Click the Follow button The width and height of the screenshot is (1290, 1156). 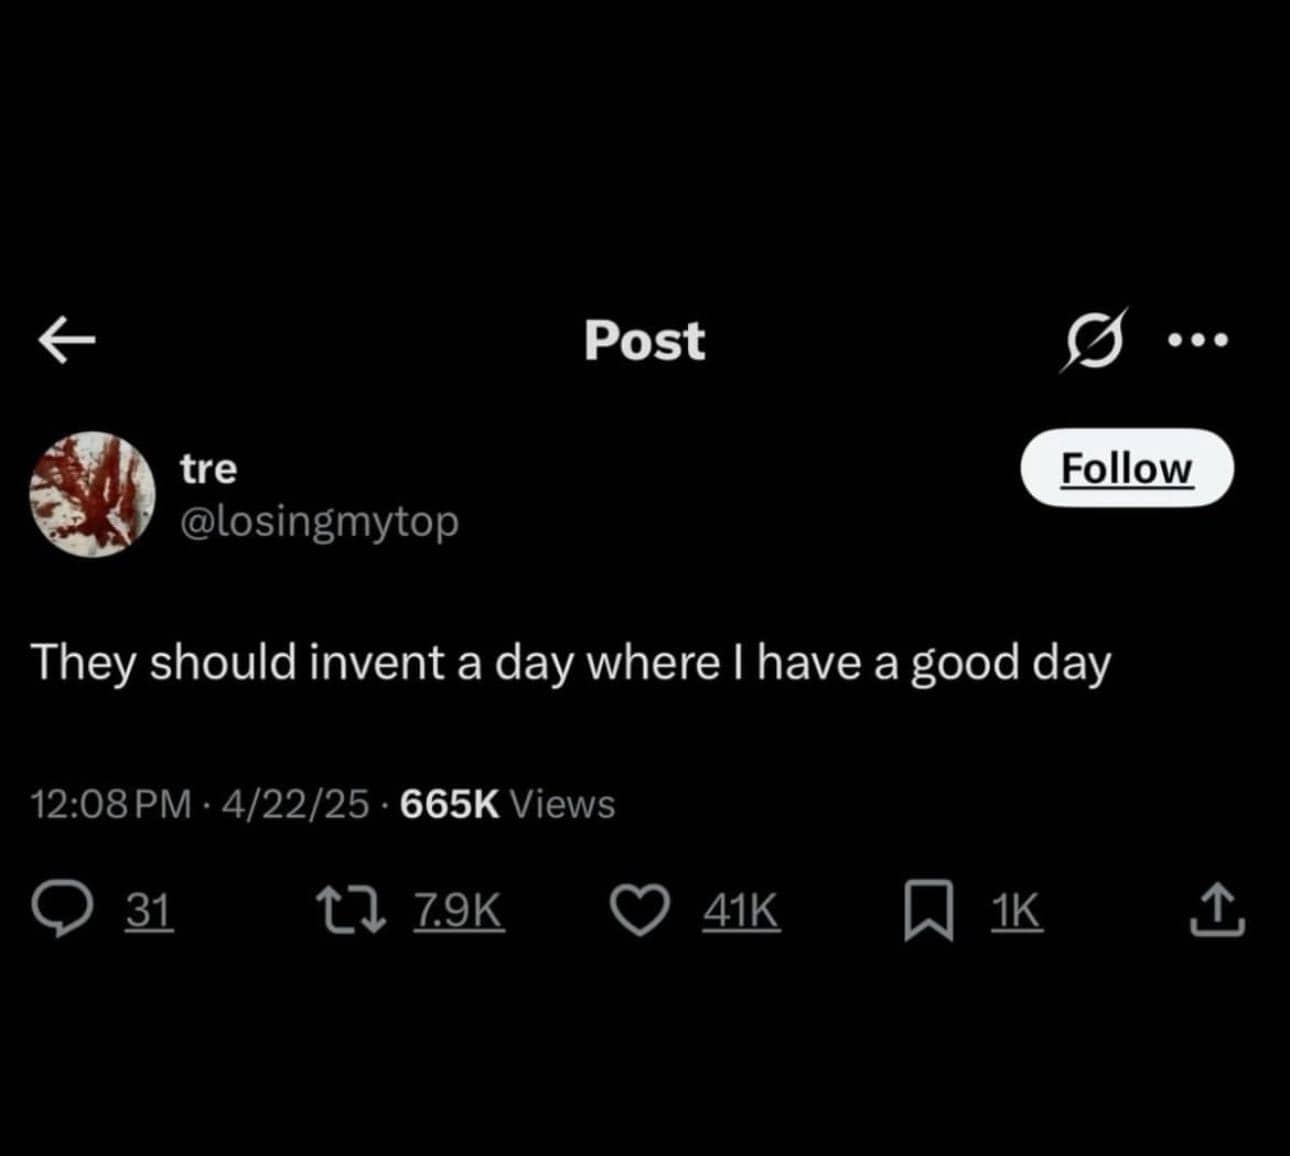click(1127, 468)
